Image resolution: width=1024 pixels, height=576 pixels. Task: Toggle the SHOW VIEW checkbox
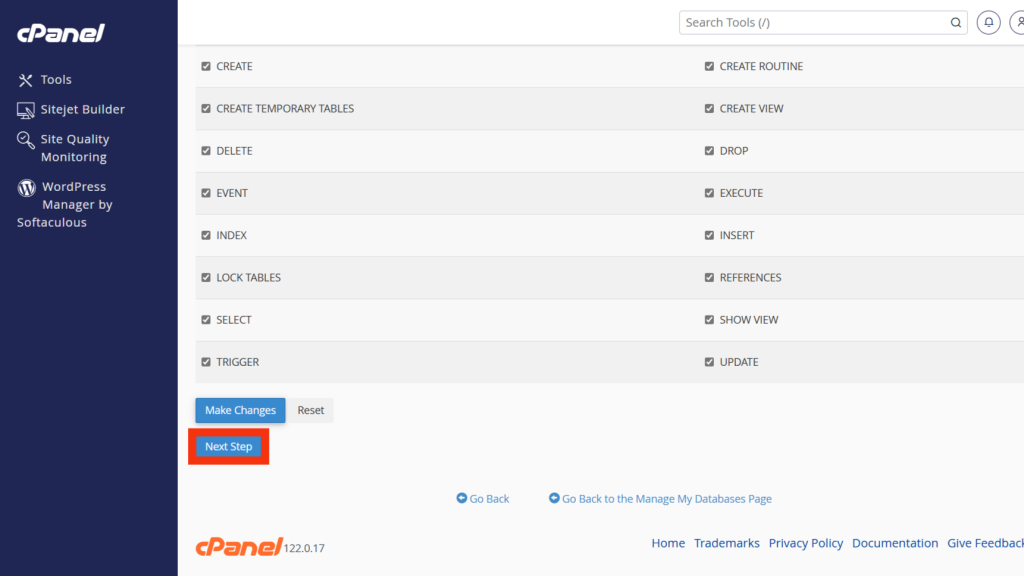click(710, 320)
